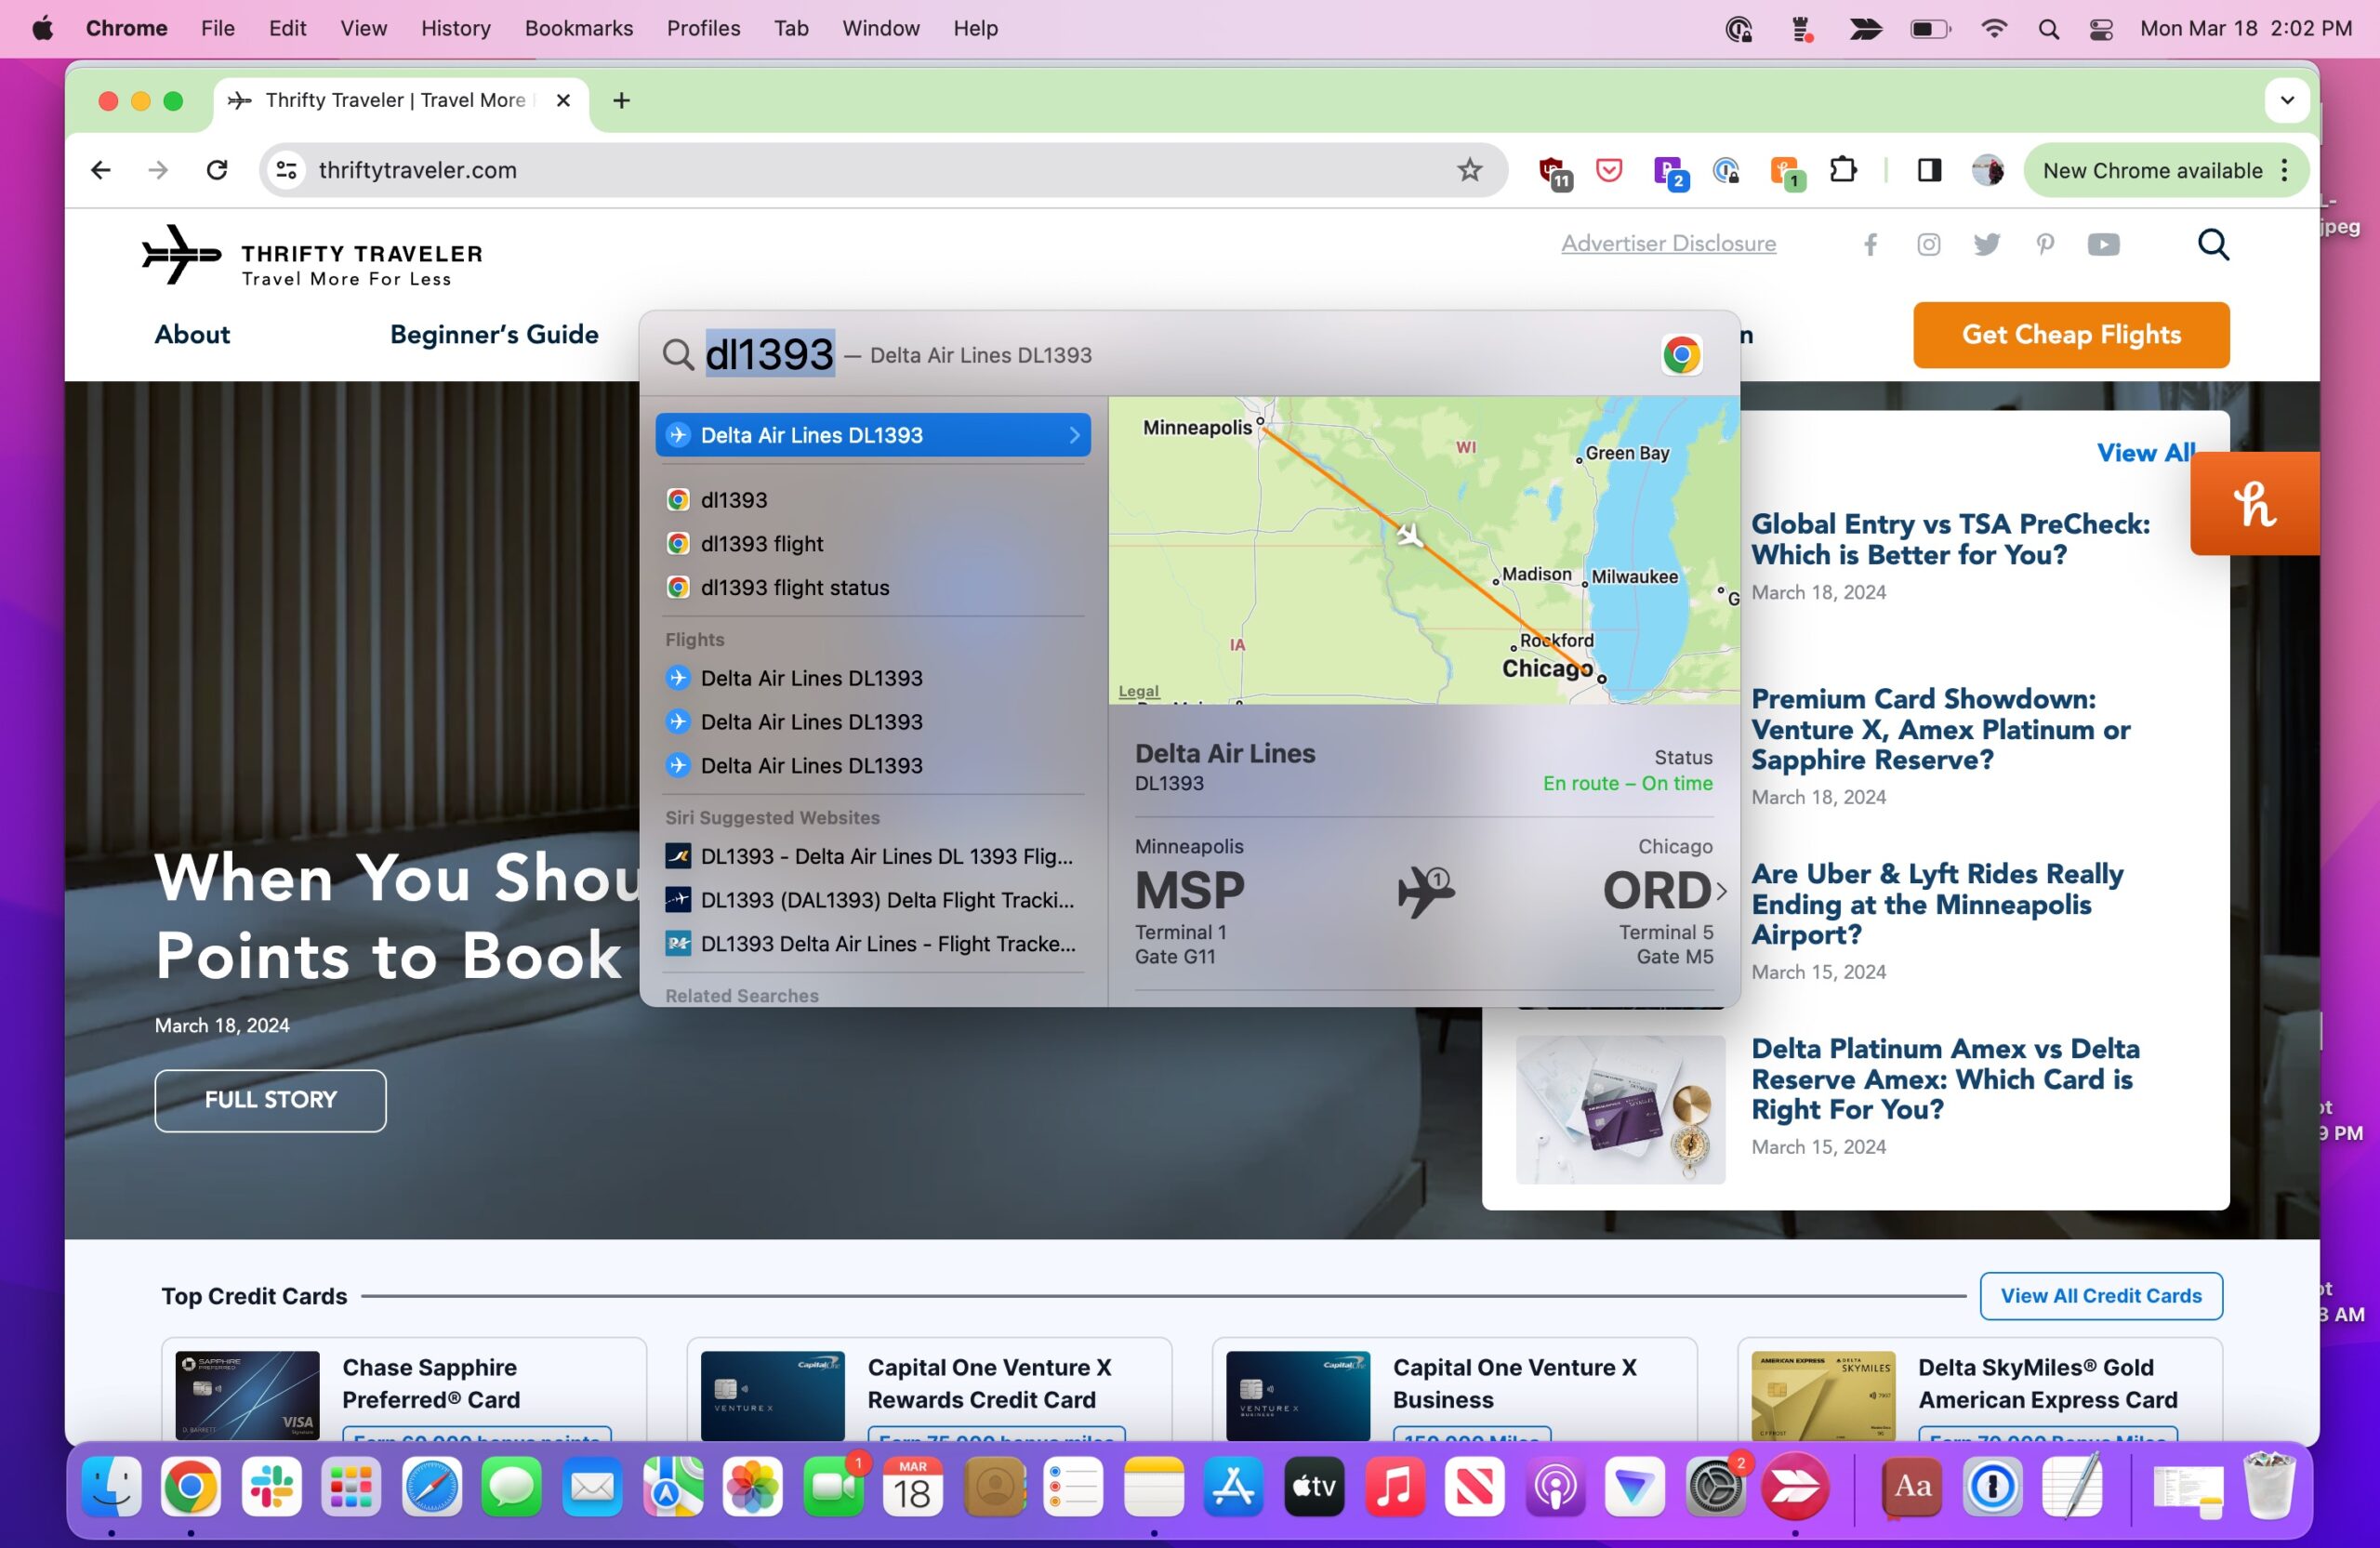Expand the ORD flight details chevron
The image size is (2380, 1548).
point(1722,890)
